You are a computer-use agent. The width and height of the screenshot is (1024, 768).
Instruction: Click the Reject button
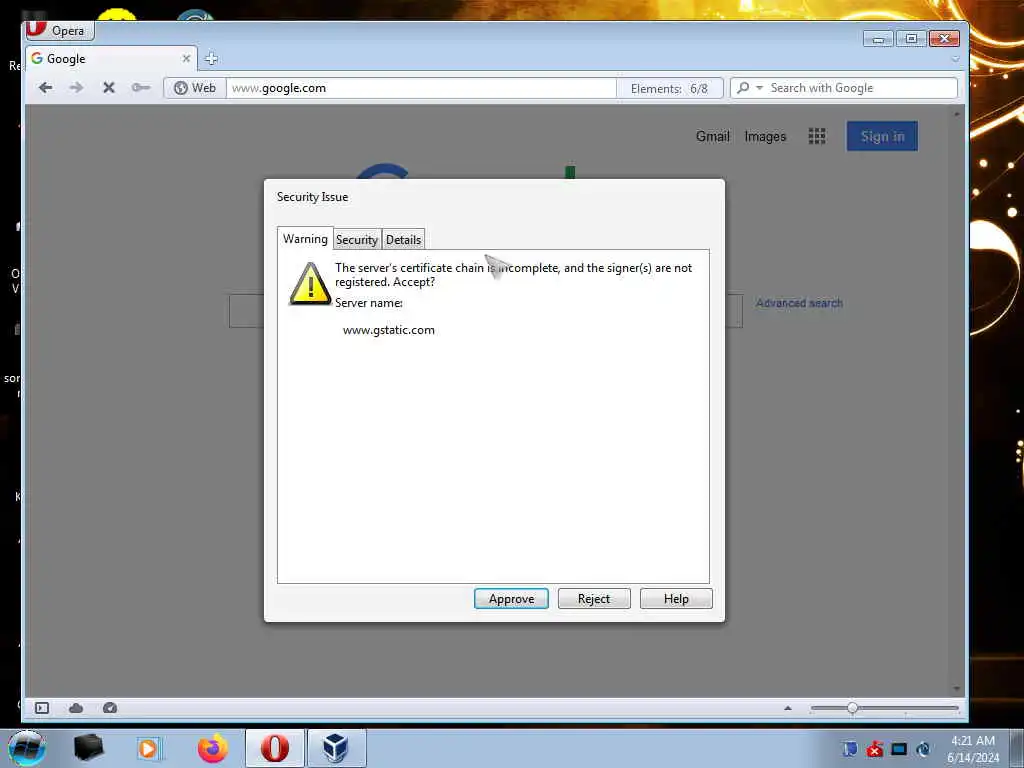(x=594, y=598)
